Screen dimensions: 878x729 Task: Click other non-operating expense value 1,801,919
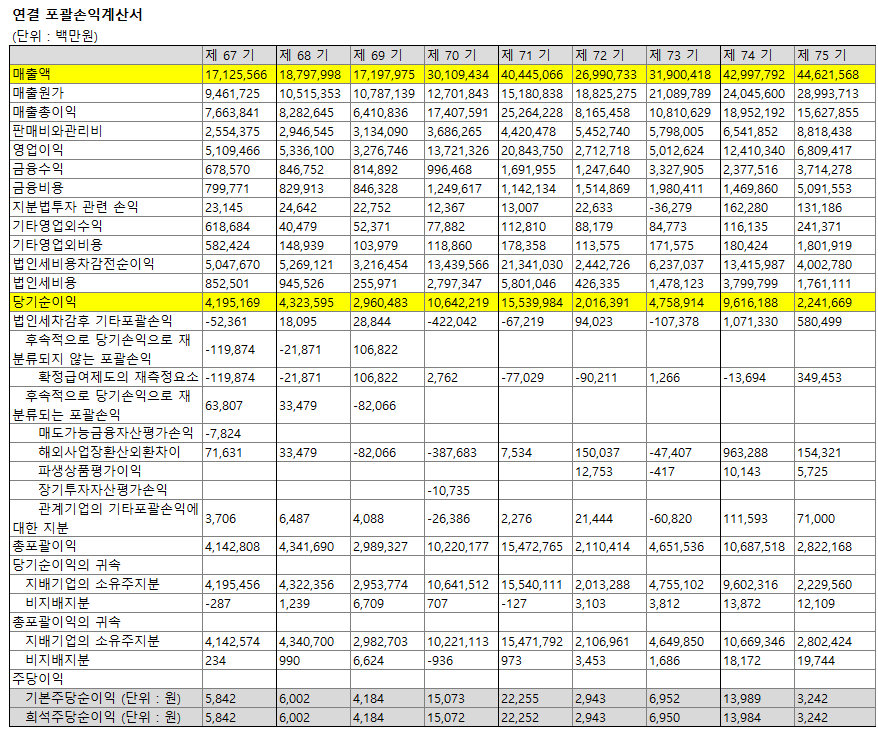tap(824, 246)
